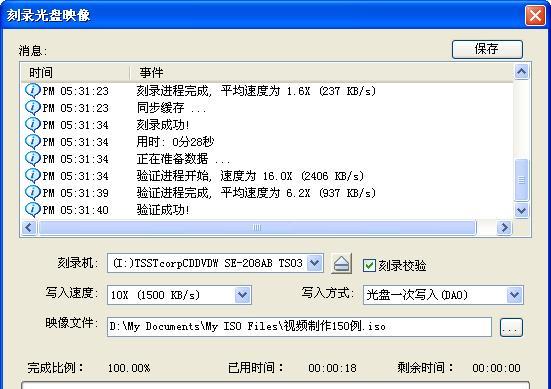Select the 用时: 0分28秒 message
The height and width of the screenshot is (389, 551).
click(175, 142)
